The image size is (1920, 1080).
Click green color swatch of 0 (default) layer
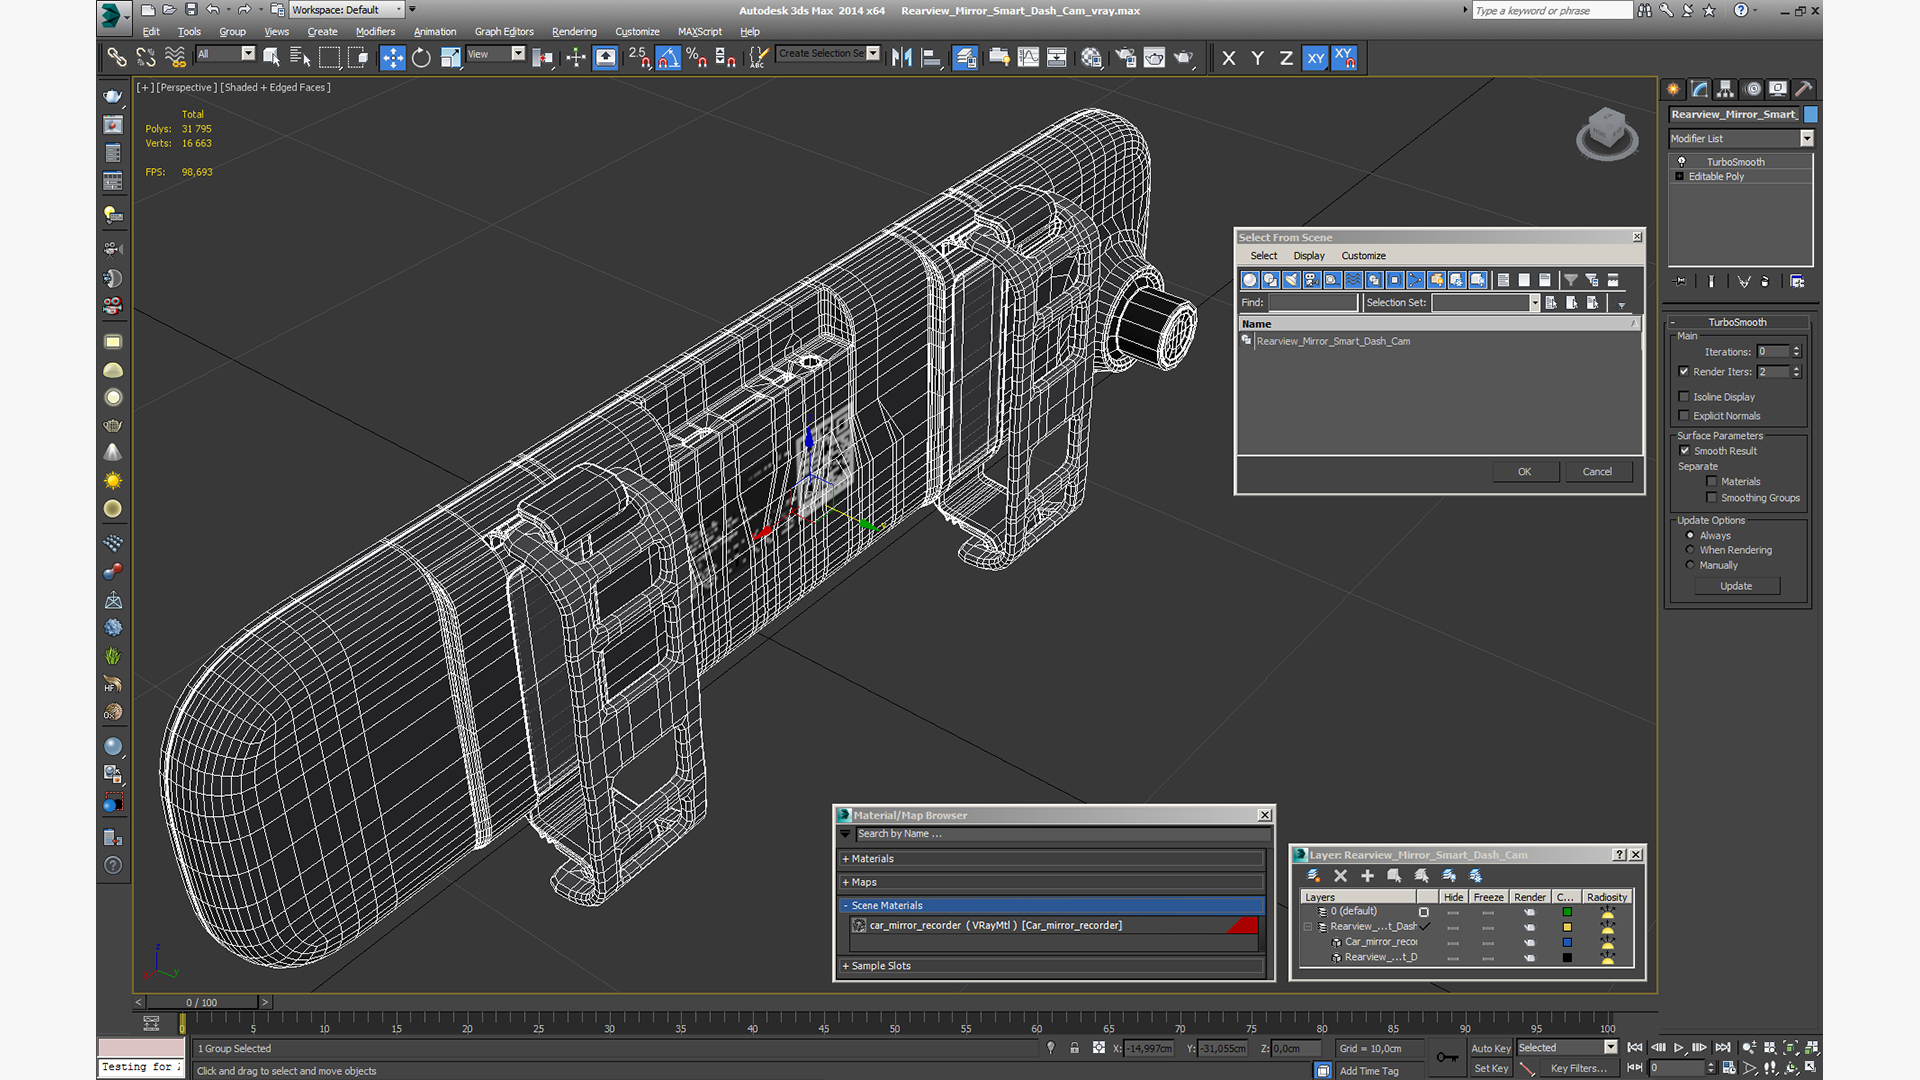1567,912
